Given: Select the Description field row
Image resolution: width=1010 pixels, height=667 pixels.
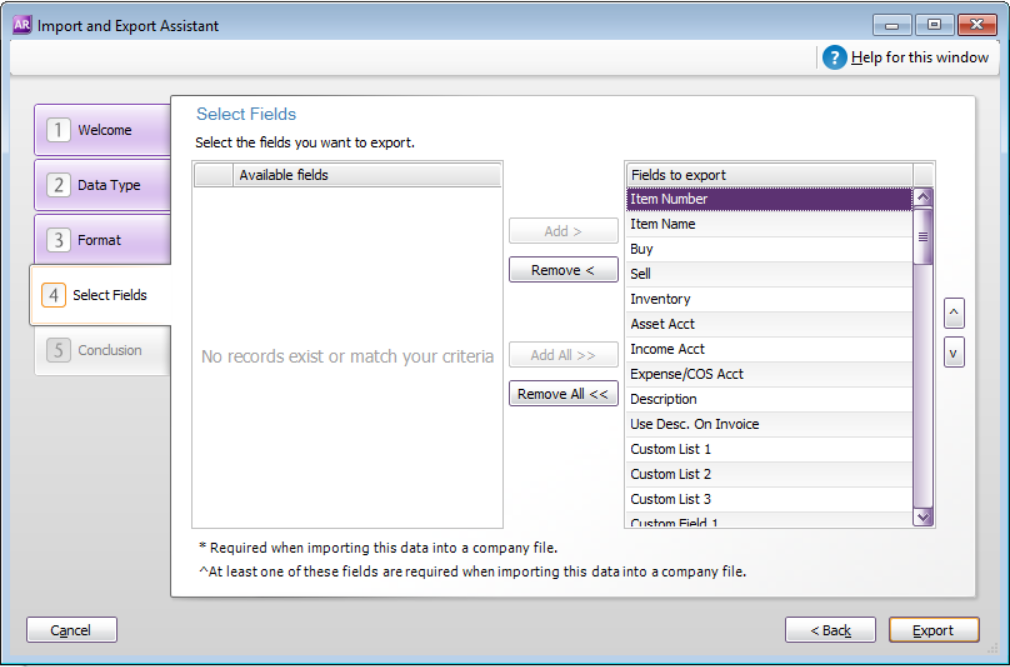Looking at the screenshot, I should (769, 400).
